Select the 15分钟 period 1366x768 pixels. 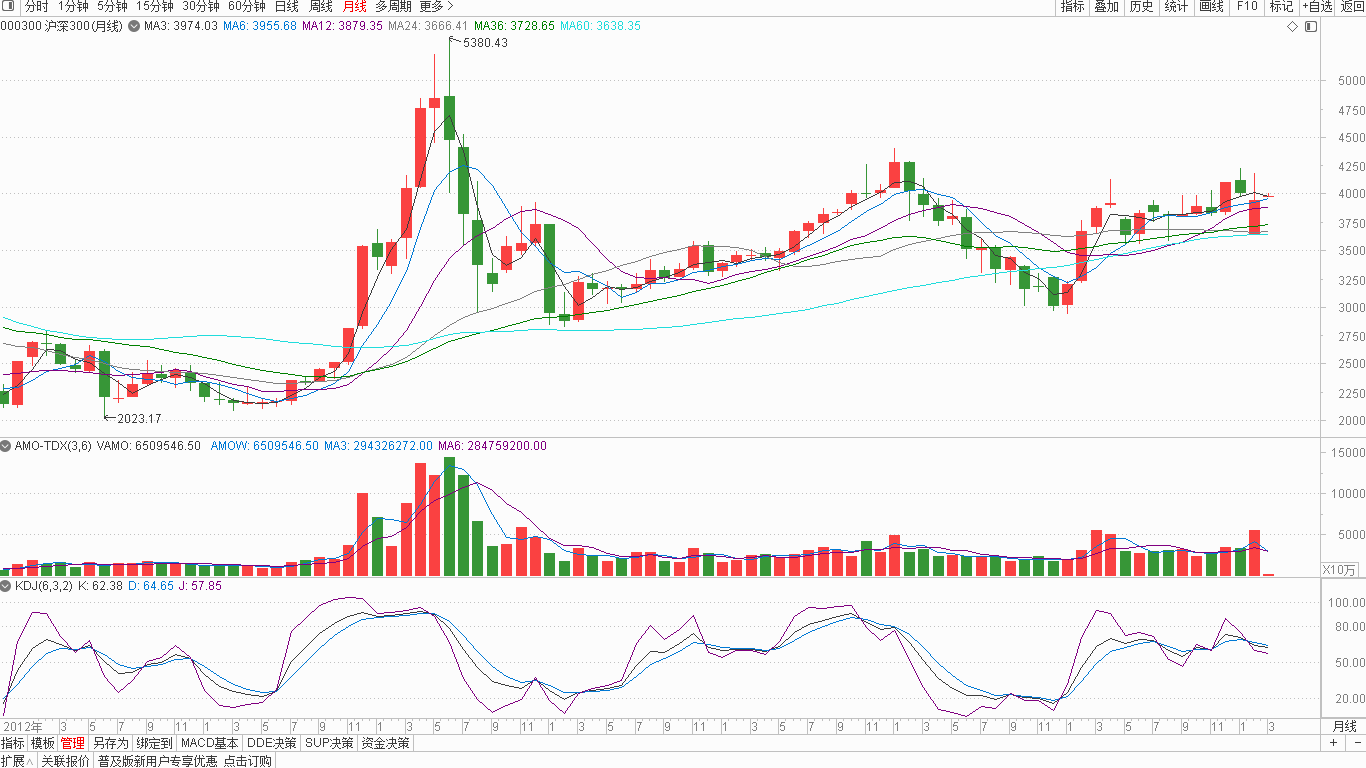point(155,7)
